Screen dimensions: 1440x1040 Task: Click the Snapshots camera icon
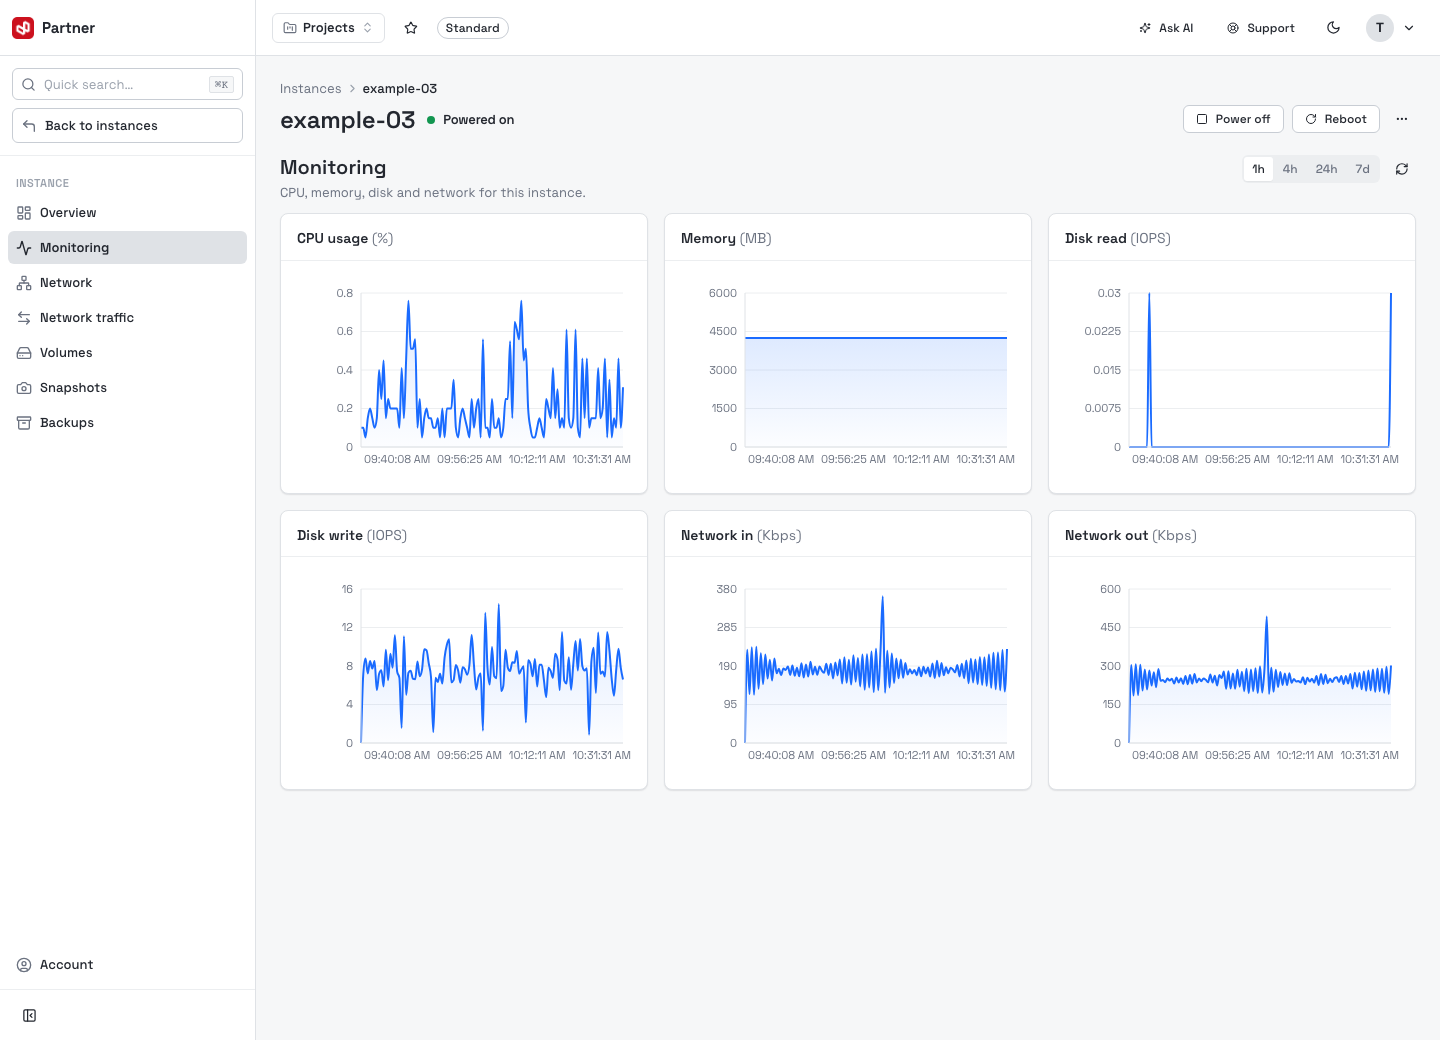pos(24,388)
